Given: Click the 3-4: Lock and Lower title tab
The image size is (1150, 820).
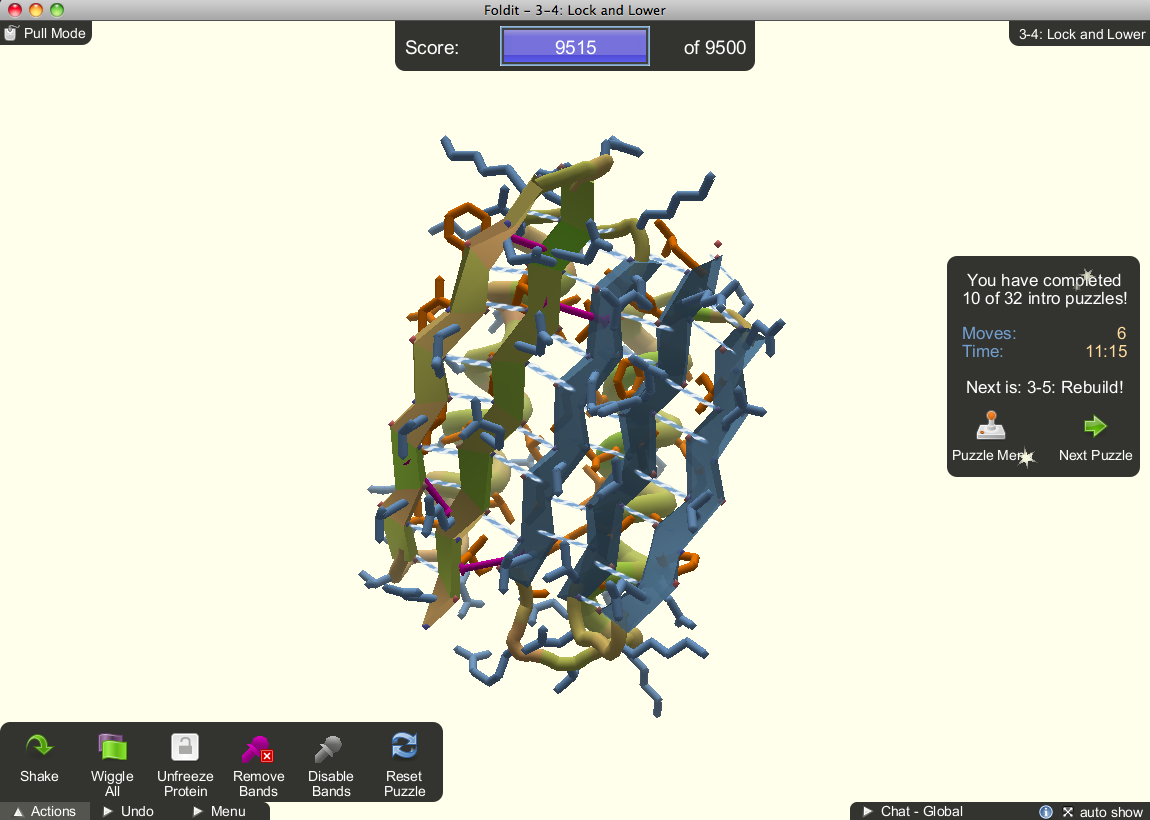Looking at the screenshot, I should (1079, 33).
